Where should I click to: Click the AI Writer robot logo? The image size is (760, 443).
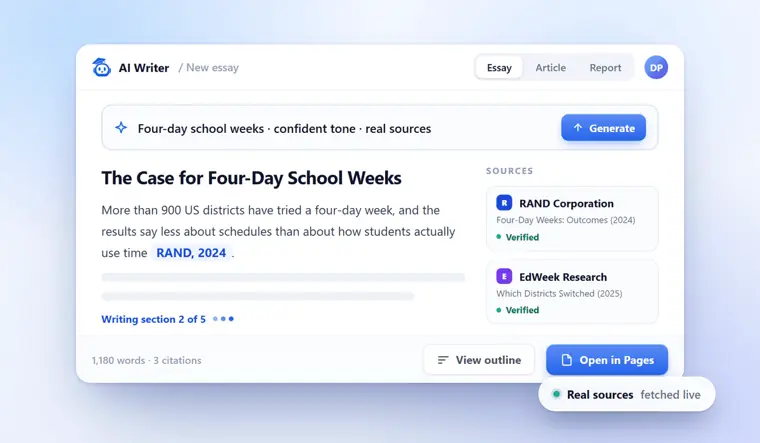[101, 67]
